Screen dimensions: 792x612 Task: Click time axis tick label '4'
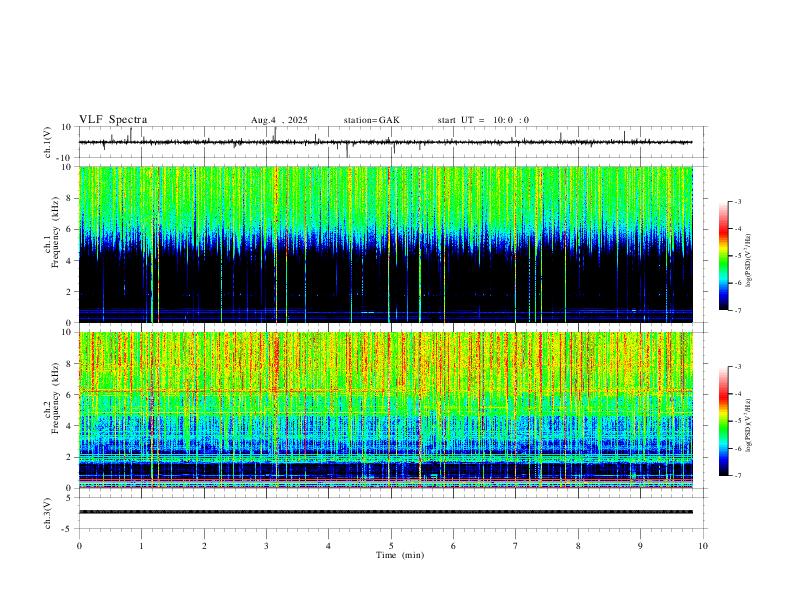point(328,546)
